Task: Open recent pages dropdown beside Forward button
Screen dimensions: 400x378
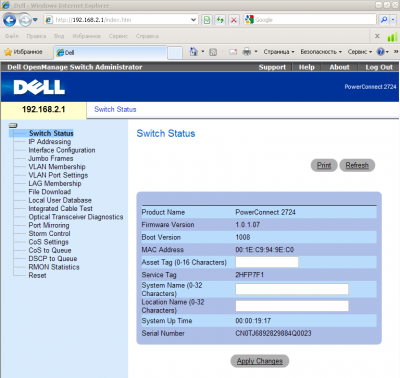Action: 35,20
